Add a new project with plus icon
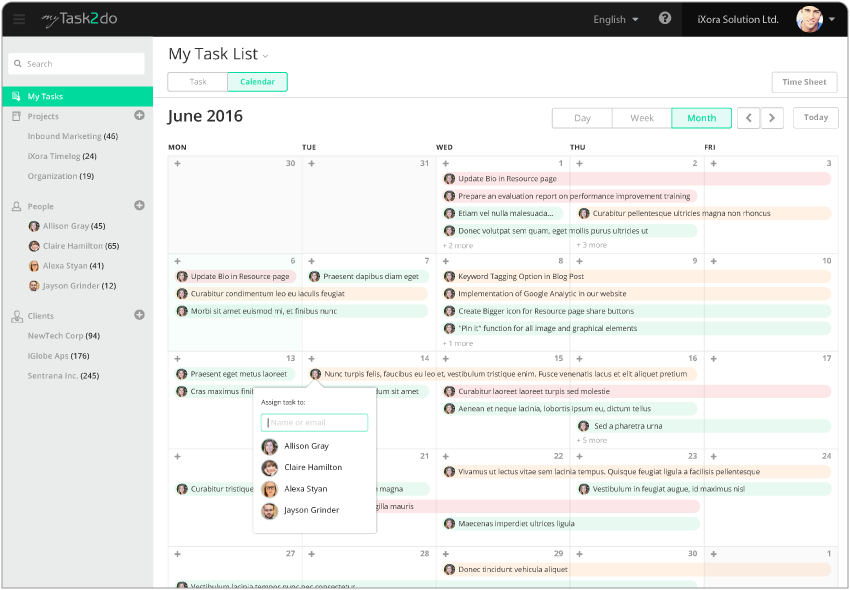Viewport: 850px width, 590px height. [x=139, y=116]
